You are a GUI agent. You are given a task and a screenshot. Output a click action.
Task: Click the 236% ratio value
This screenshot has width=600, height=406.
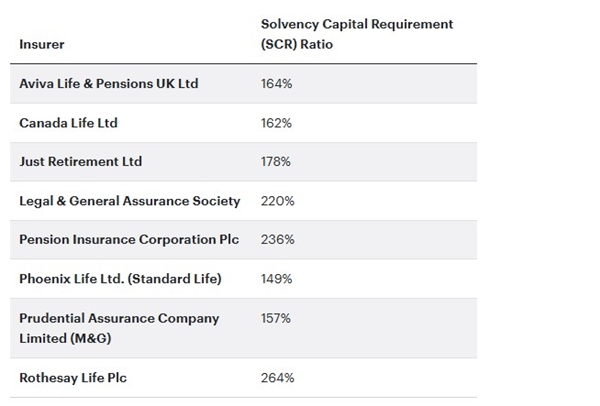point(276,240)
